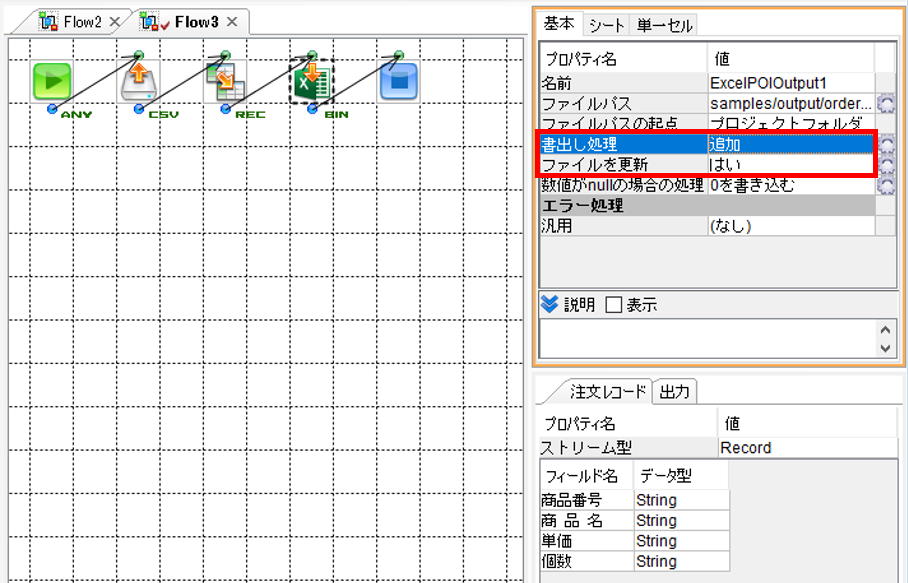908x583 pixels.
Task: Open the 基本 properties tab
Action: [x=559, y=24]
